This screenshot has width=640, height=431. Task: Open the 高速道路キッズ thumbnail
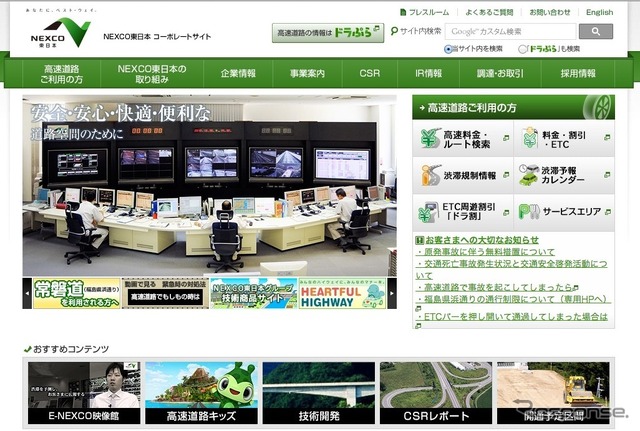pyautogui.click(x=201, y=393)
